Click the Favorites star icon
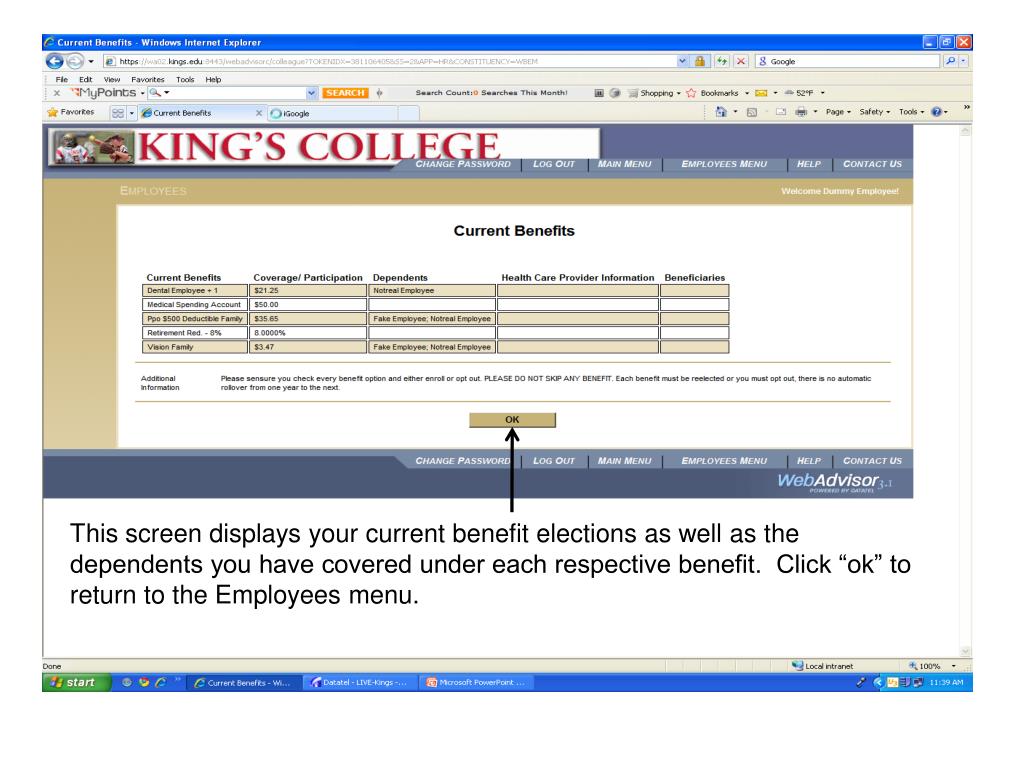 pos(53,112)
